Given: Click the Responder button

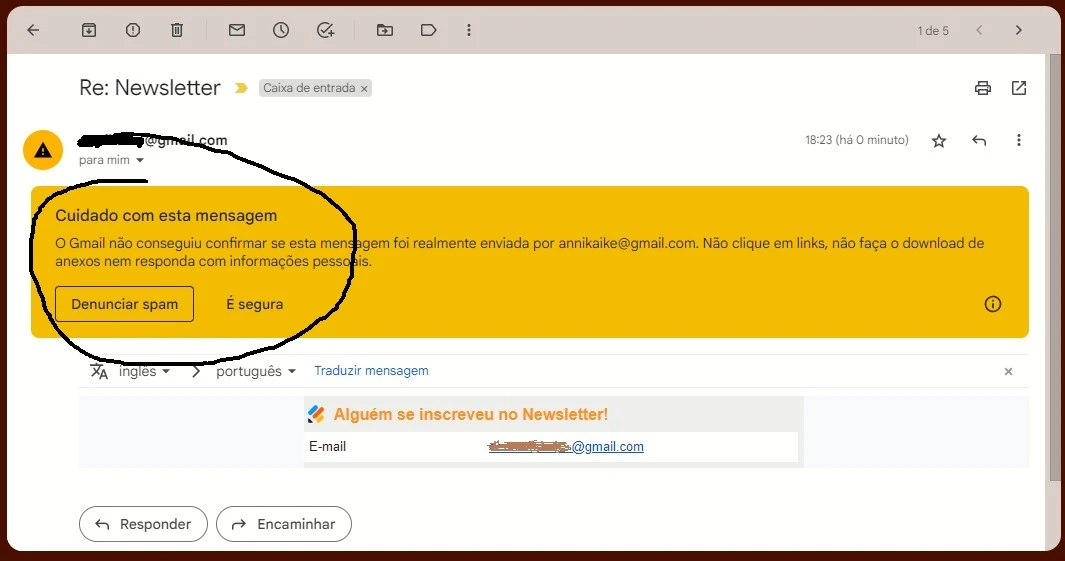Looking at the screenshot, I should (x=143, y=524).
